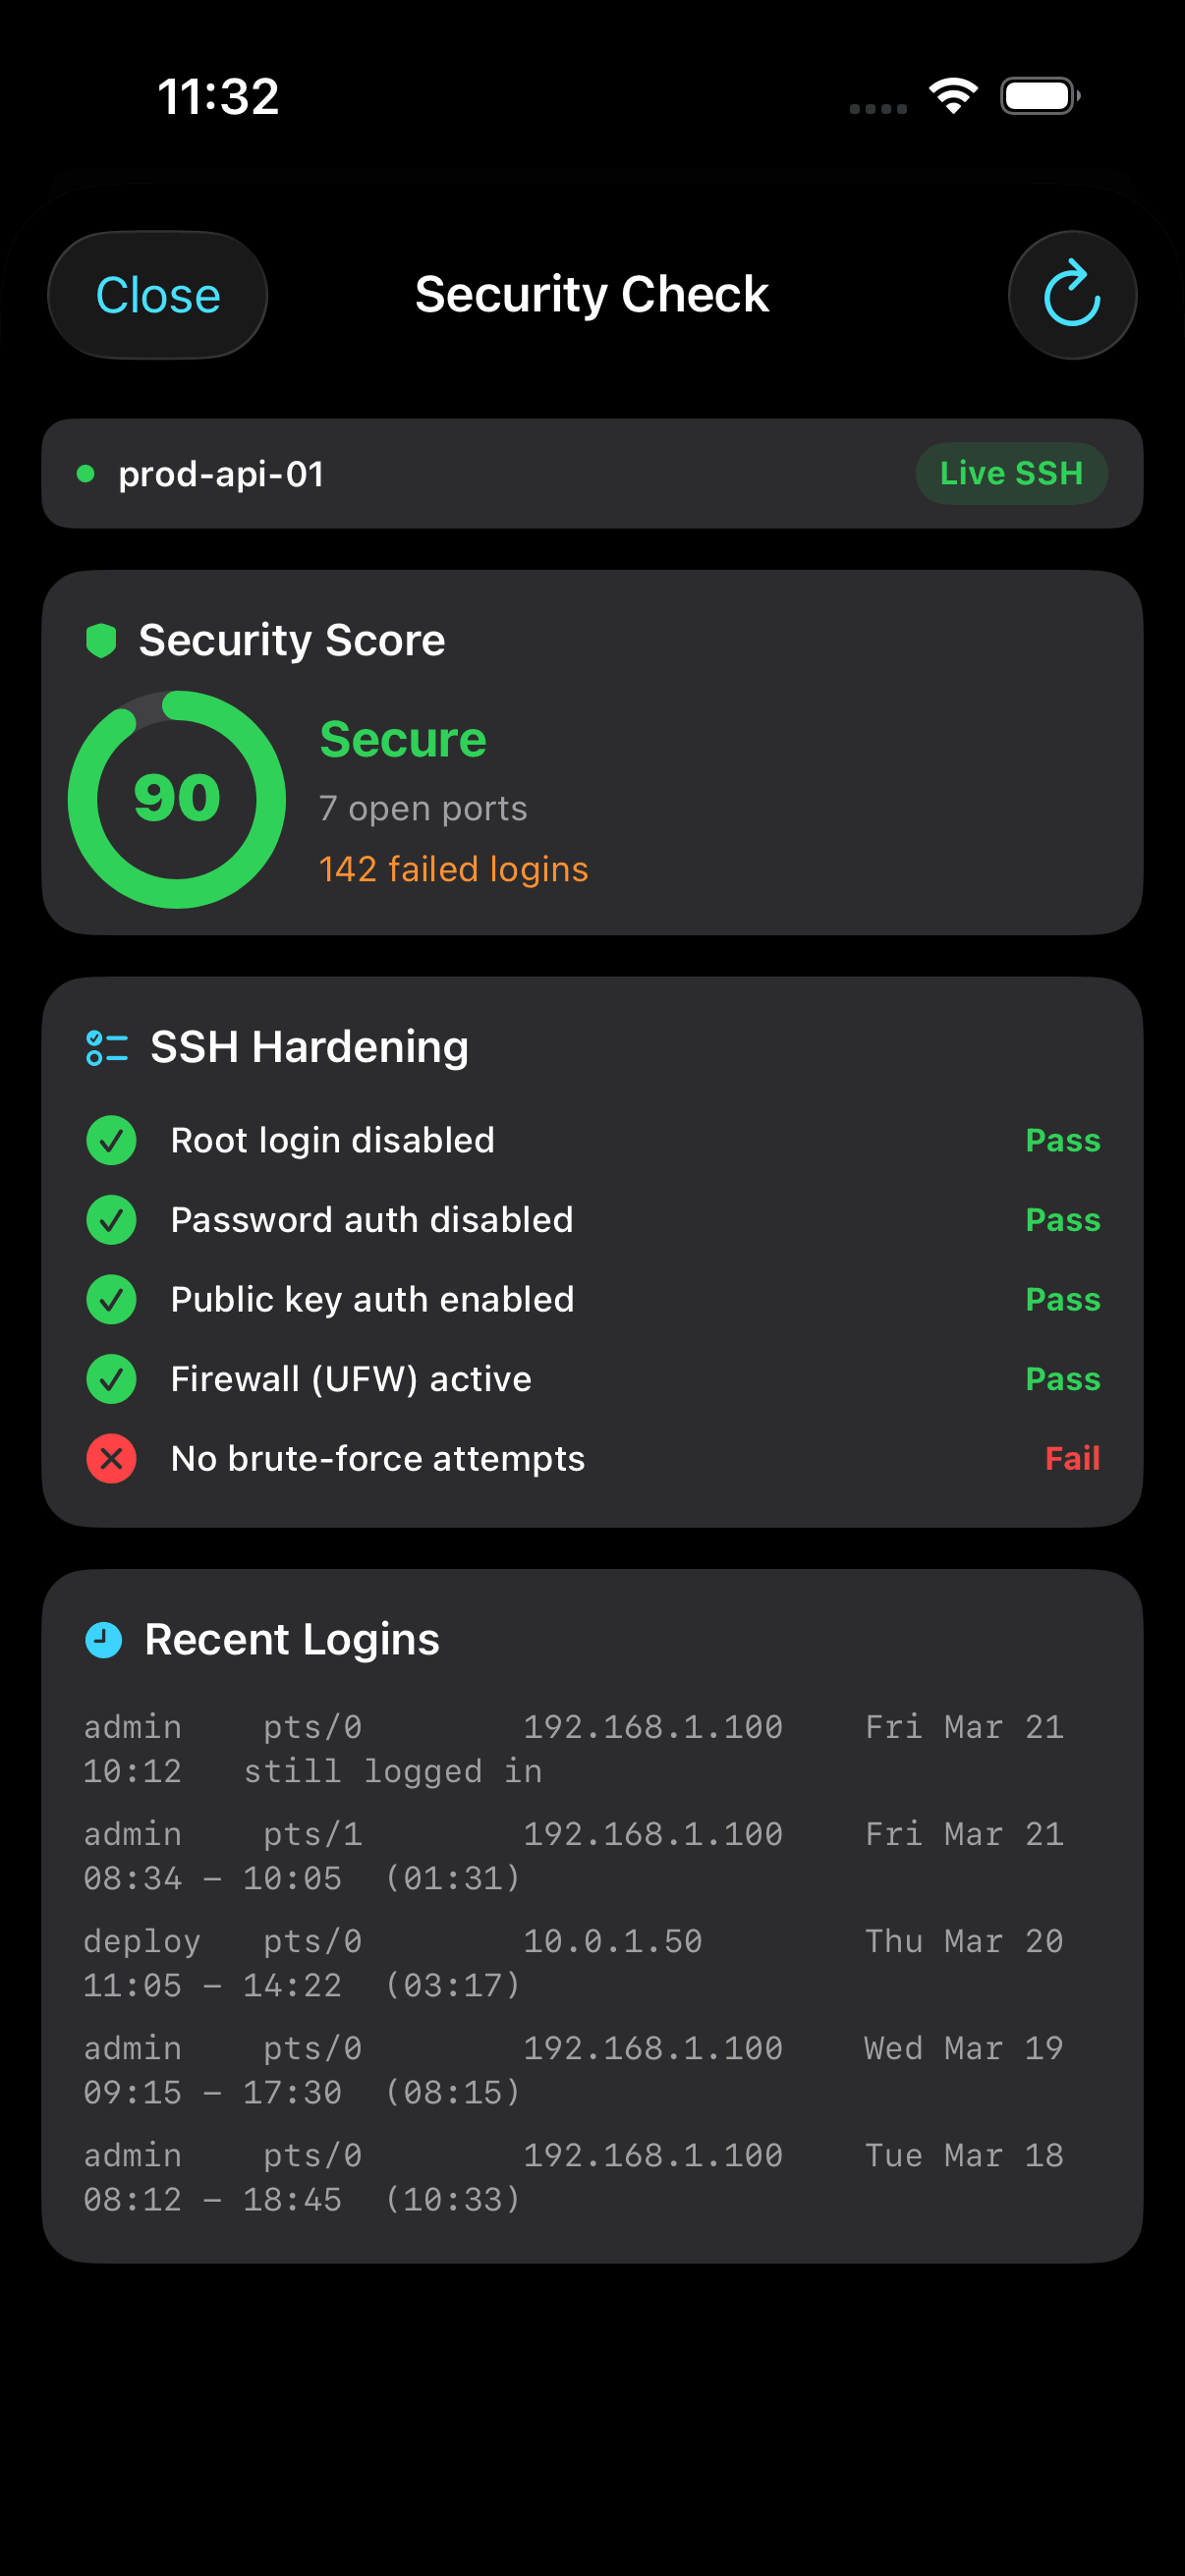Tap the refresh security check icon
The image size is (1185, 2576).
coord(1071,295)
